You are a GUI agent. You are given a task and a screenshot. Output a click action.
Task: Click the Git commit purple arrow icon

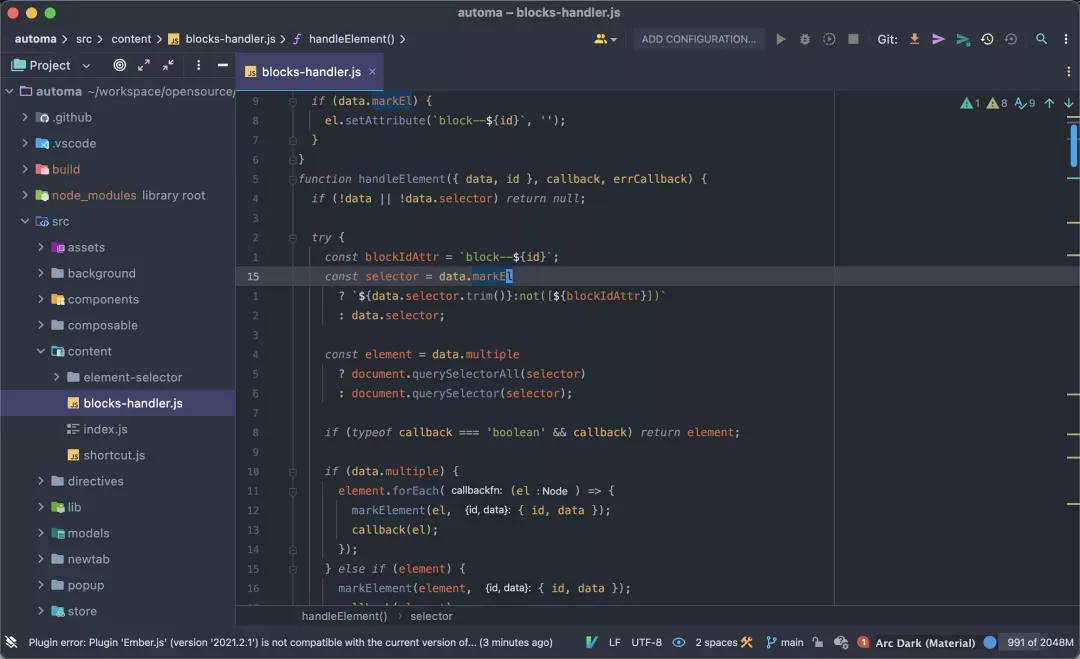click(938, 39)
